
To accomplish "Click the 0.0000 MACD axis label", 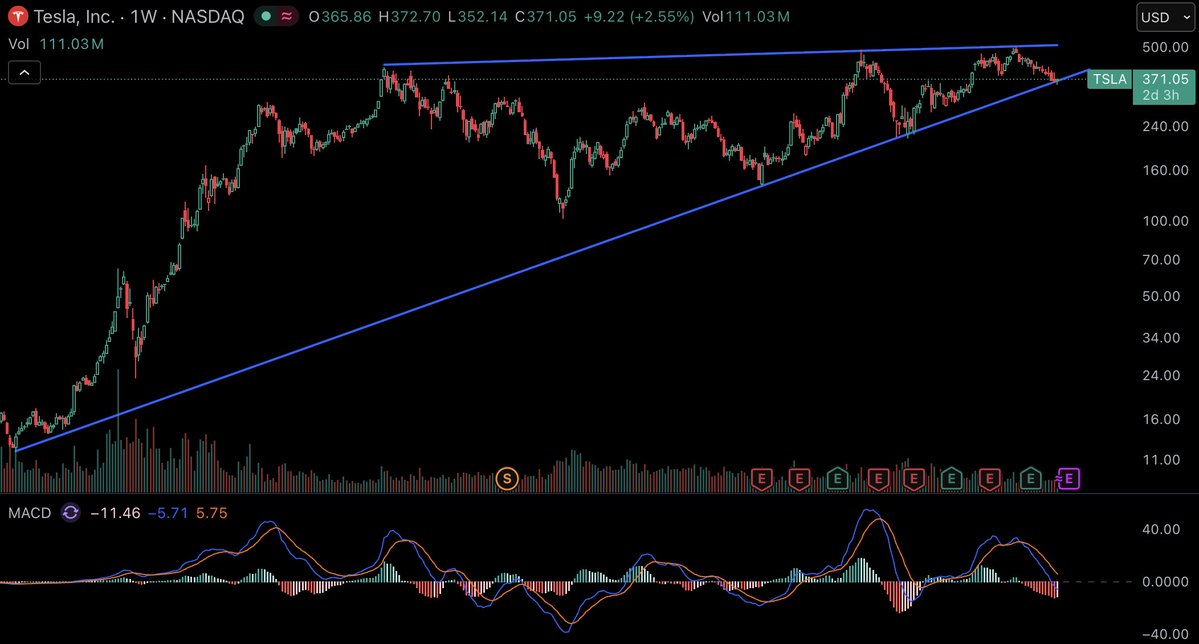I will tap(1165, 582).
